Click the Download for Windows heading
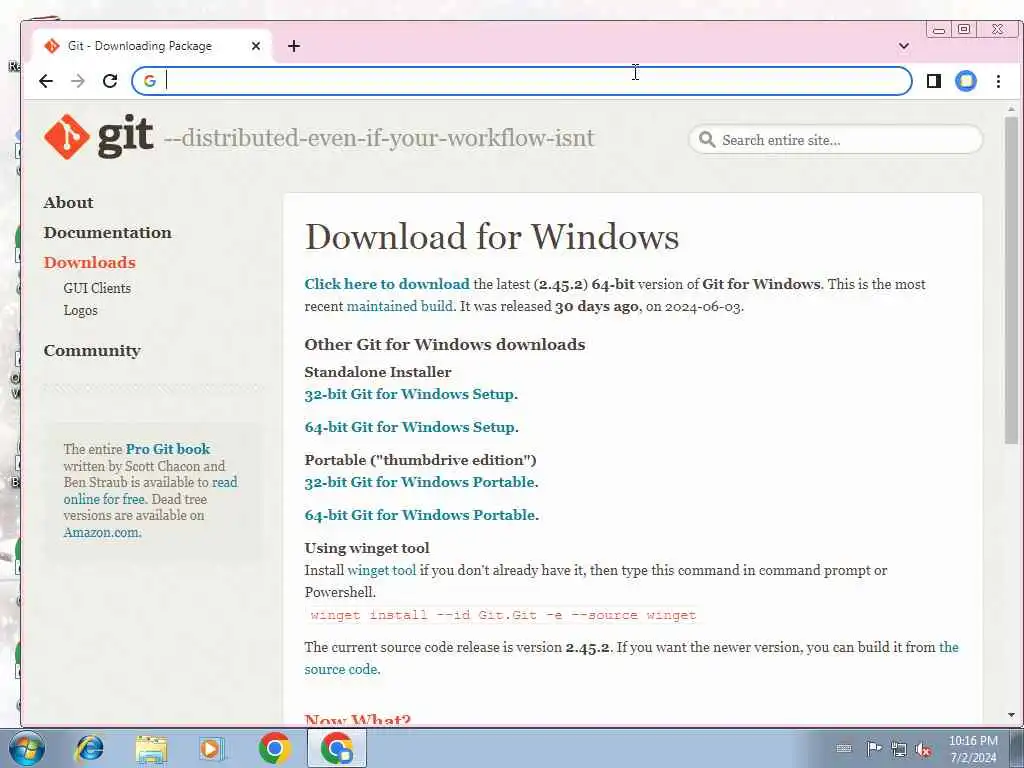This screenshot has width=1024, height=768. pos(492,236)
